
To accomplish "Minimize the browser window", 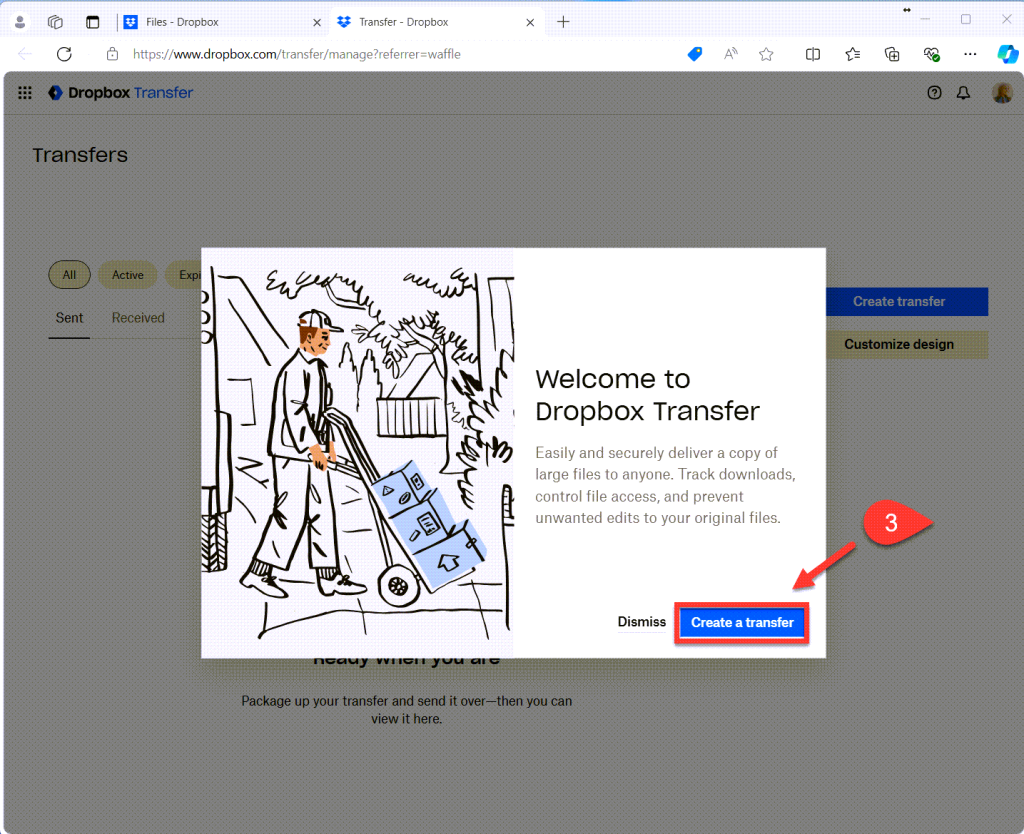I will (925, 20).
